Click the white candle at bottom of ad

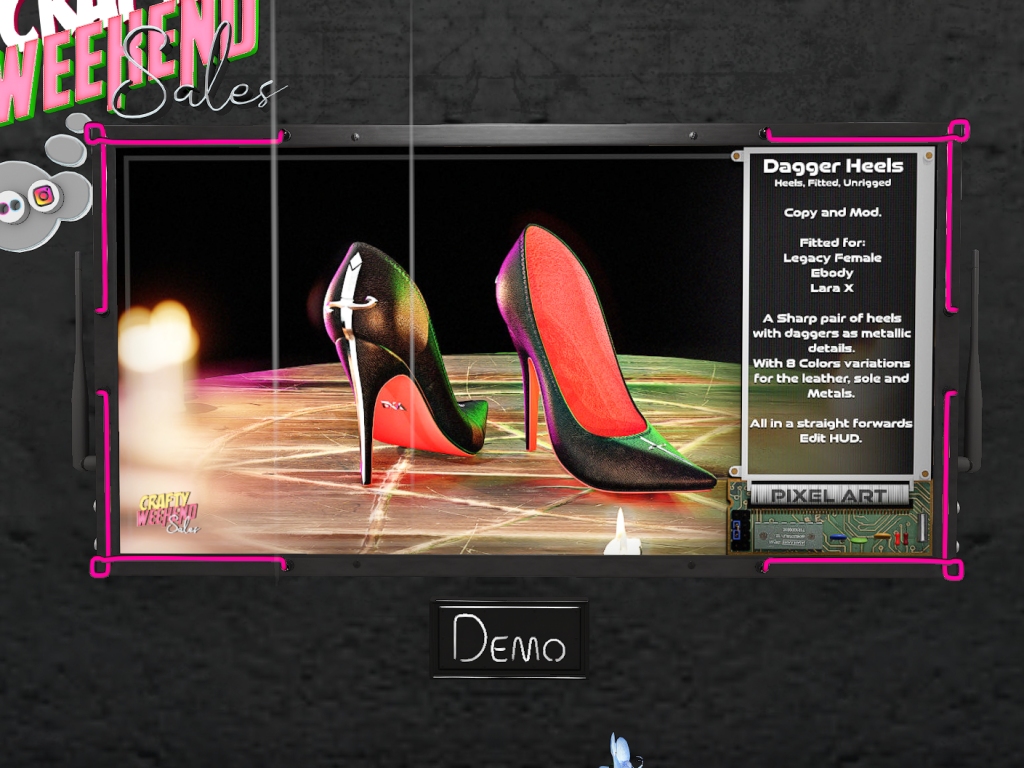(620, 534)
